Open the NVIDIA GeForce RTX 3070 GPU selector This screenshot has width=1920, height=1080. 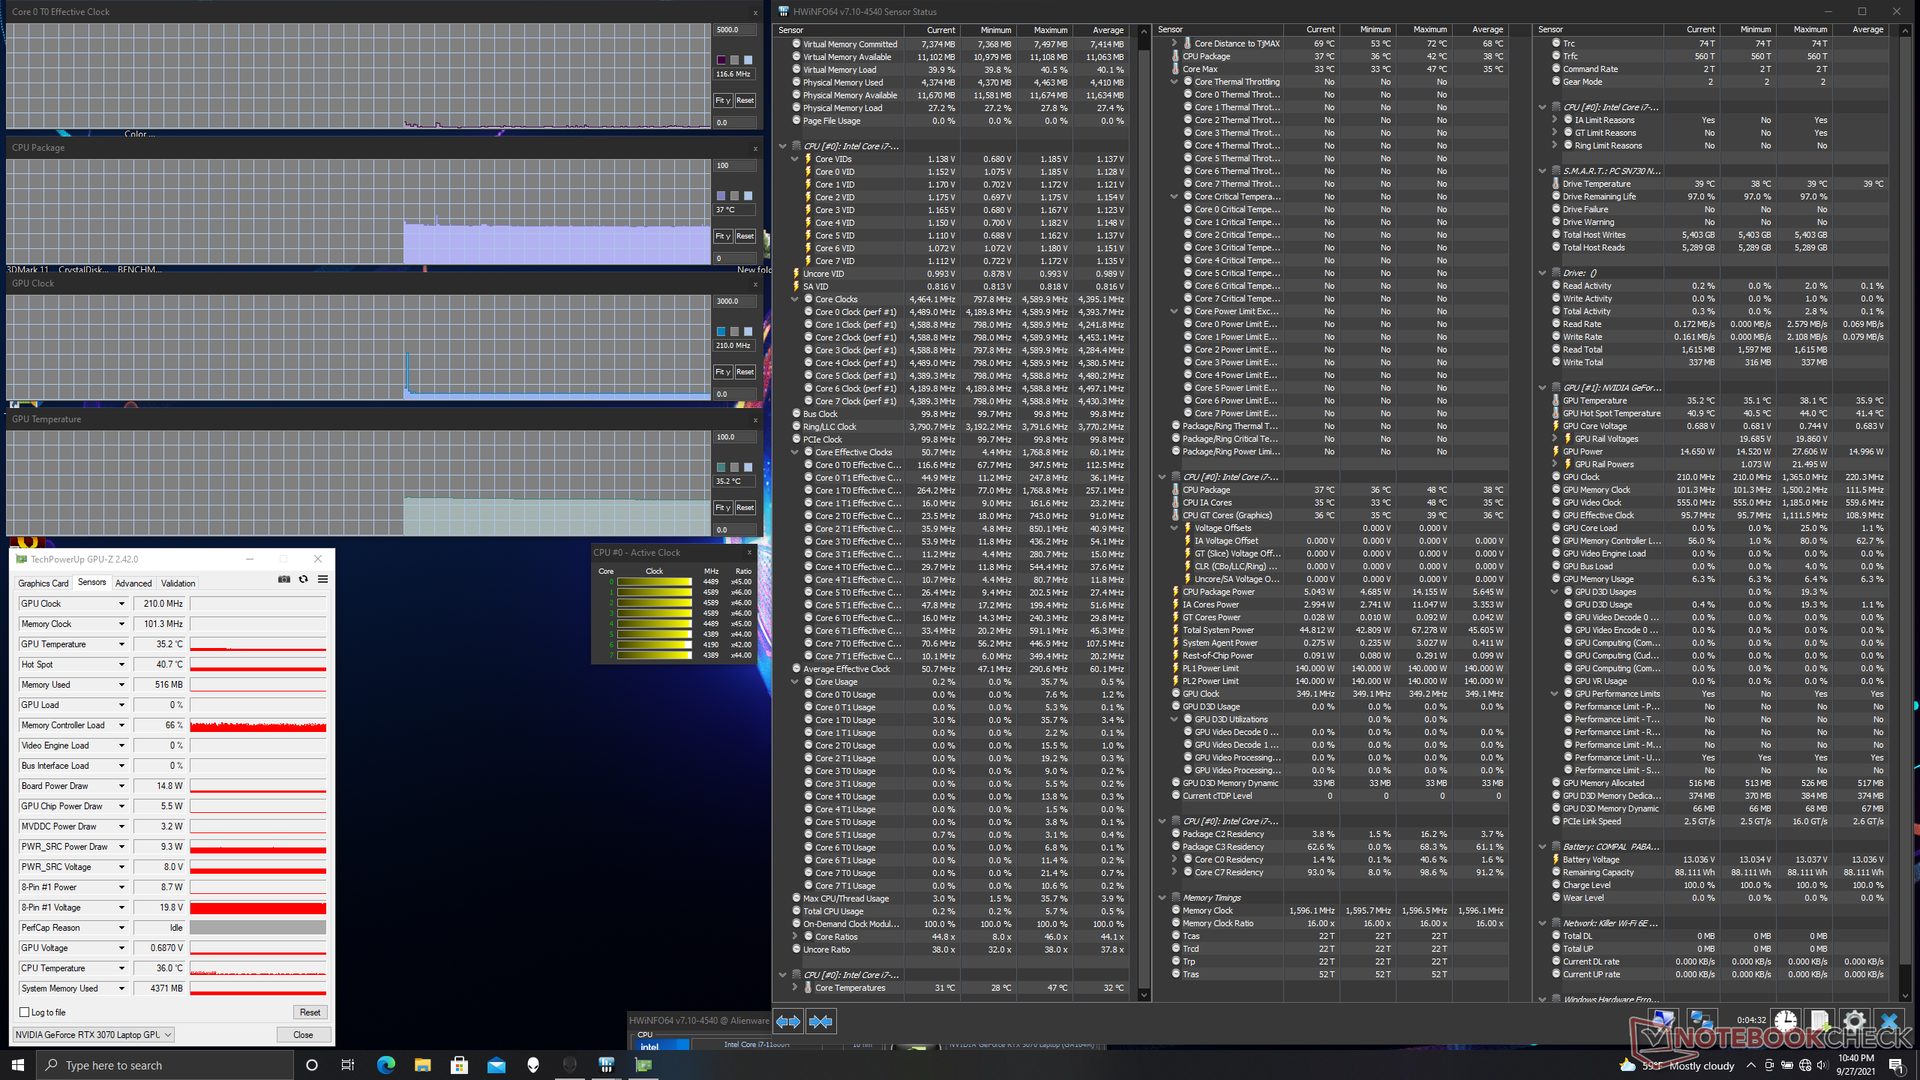pos(94,1035)
